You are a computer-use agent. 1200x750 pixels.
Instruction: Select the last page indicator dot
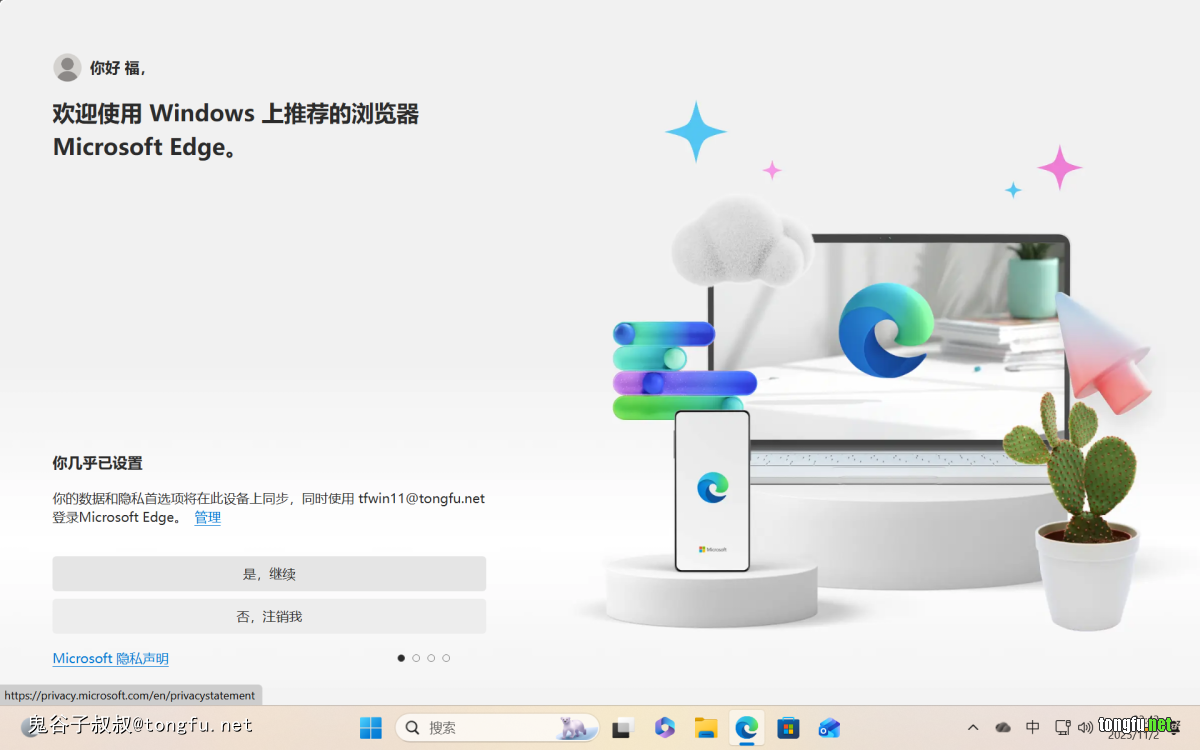(446, 658)
